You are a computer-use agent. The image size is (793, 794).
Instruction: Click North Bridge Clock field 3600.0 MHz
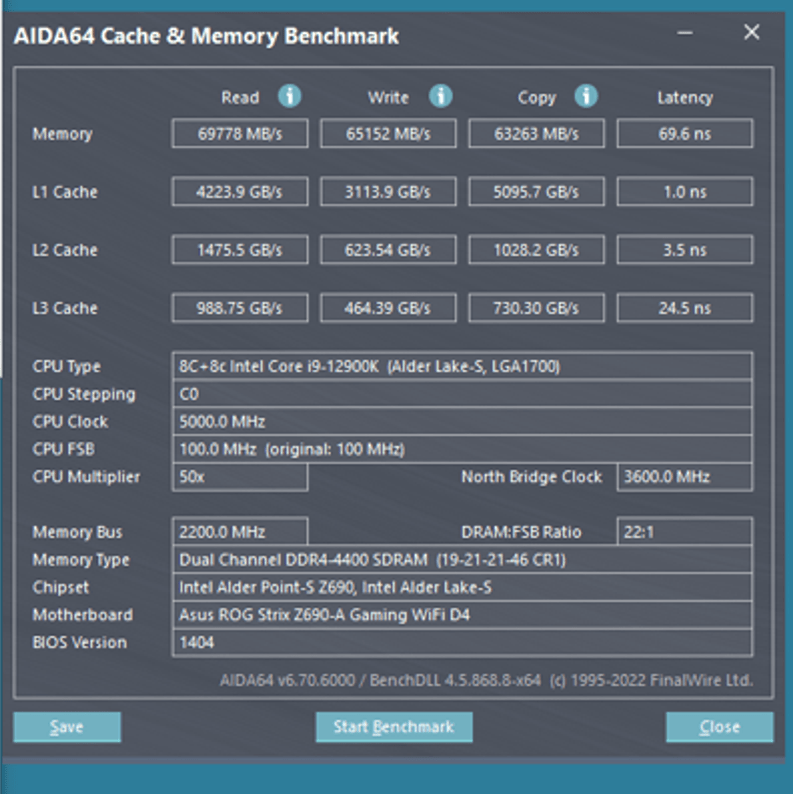point(685,477)
